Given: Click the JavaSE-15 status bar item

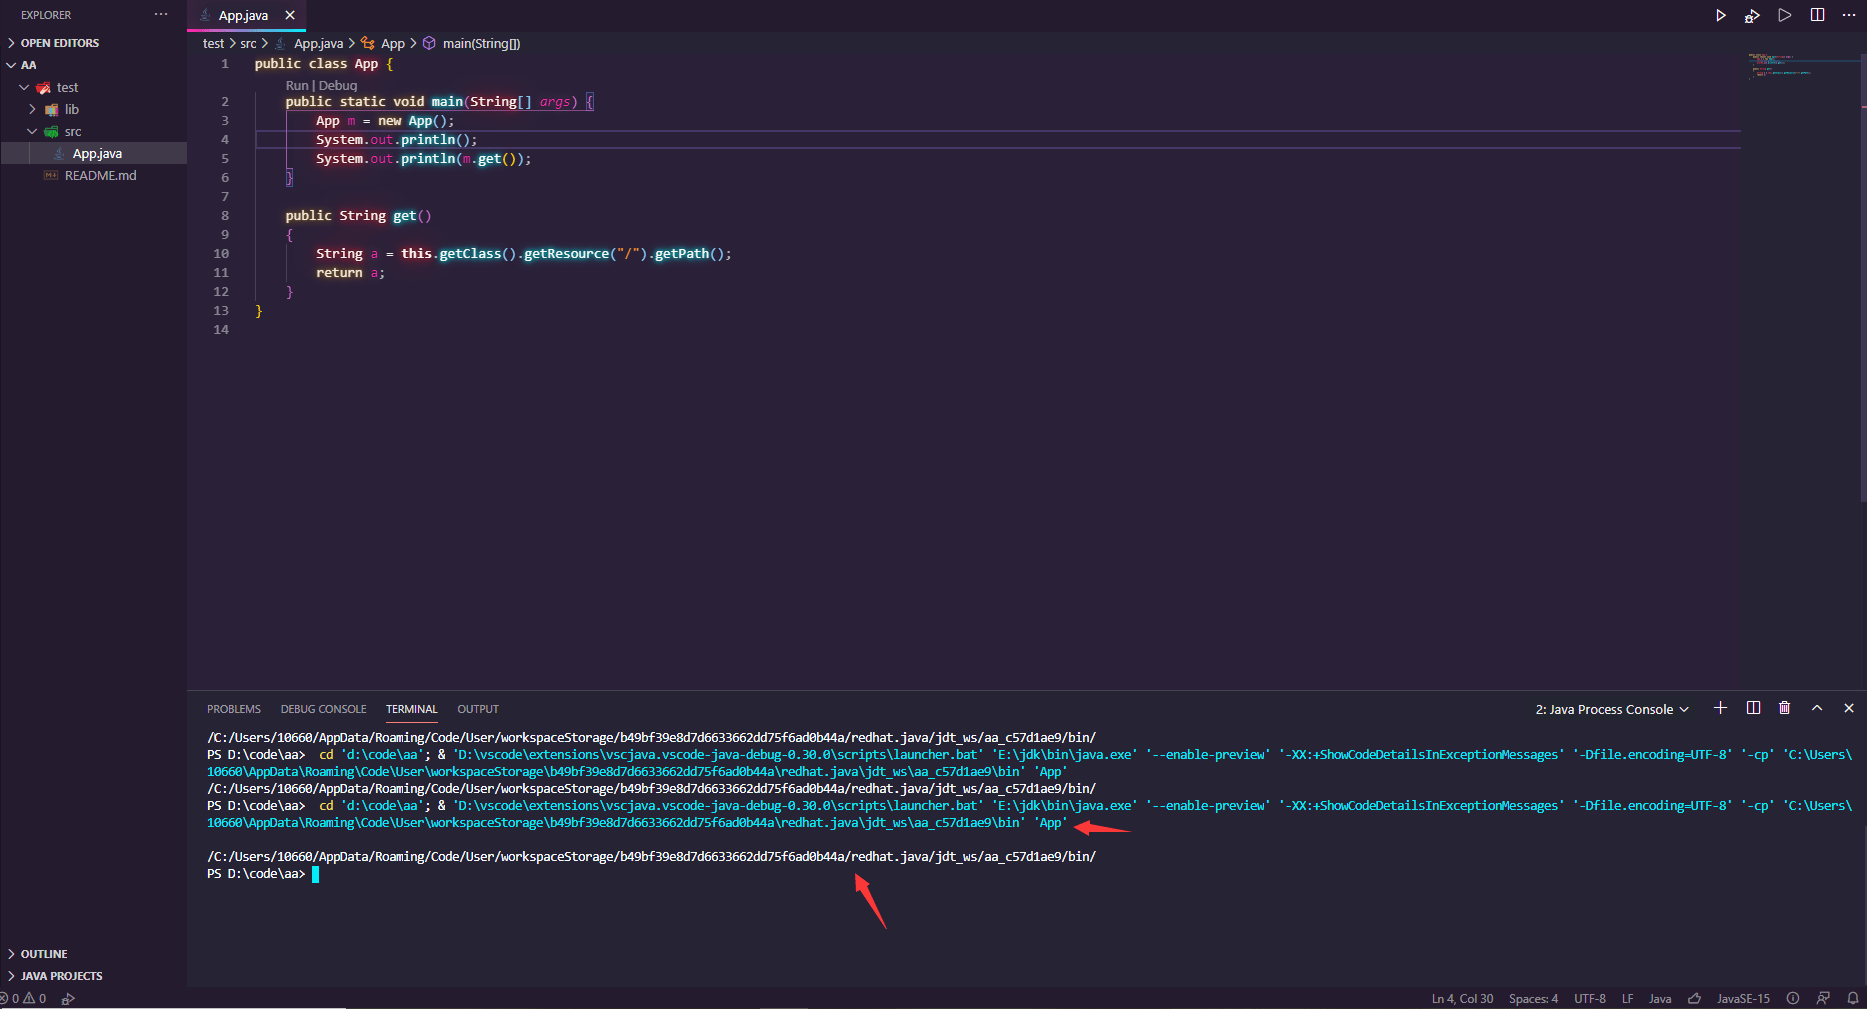Looking at the screenshot, I should point(1742,998).
